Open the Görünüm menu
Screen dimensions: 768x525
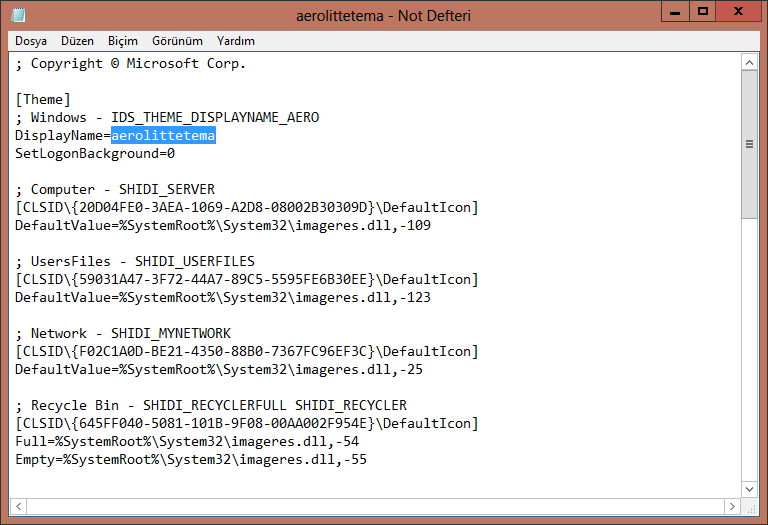click(x=177, y=41)
